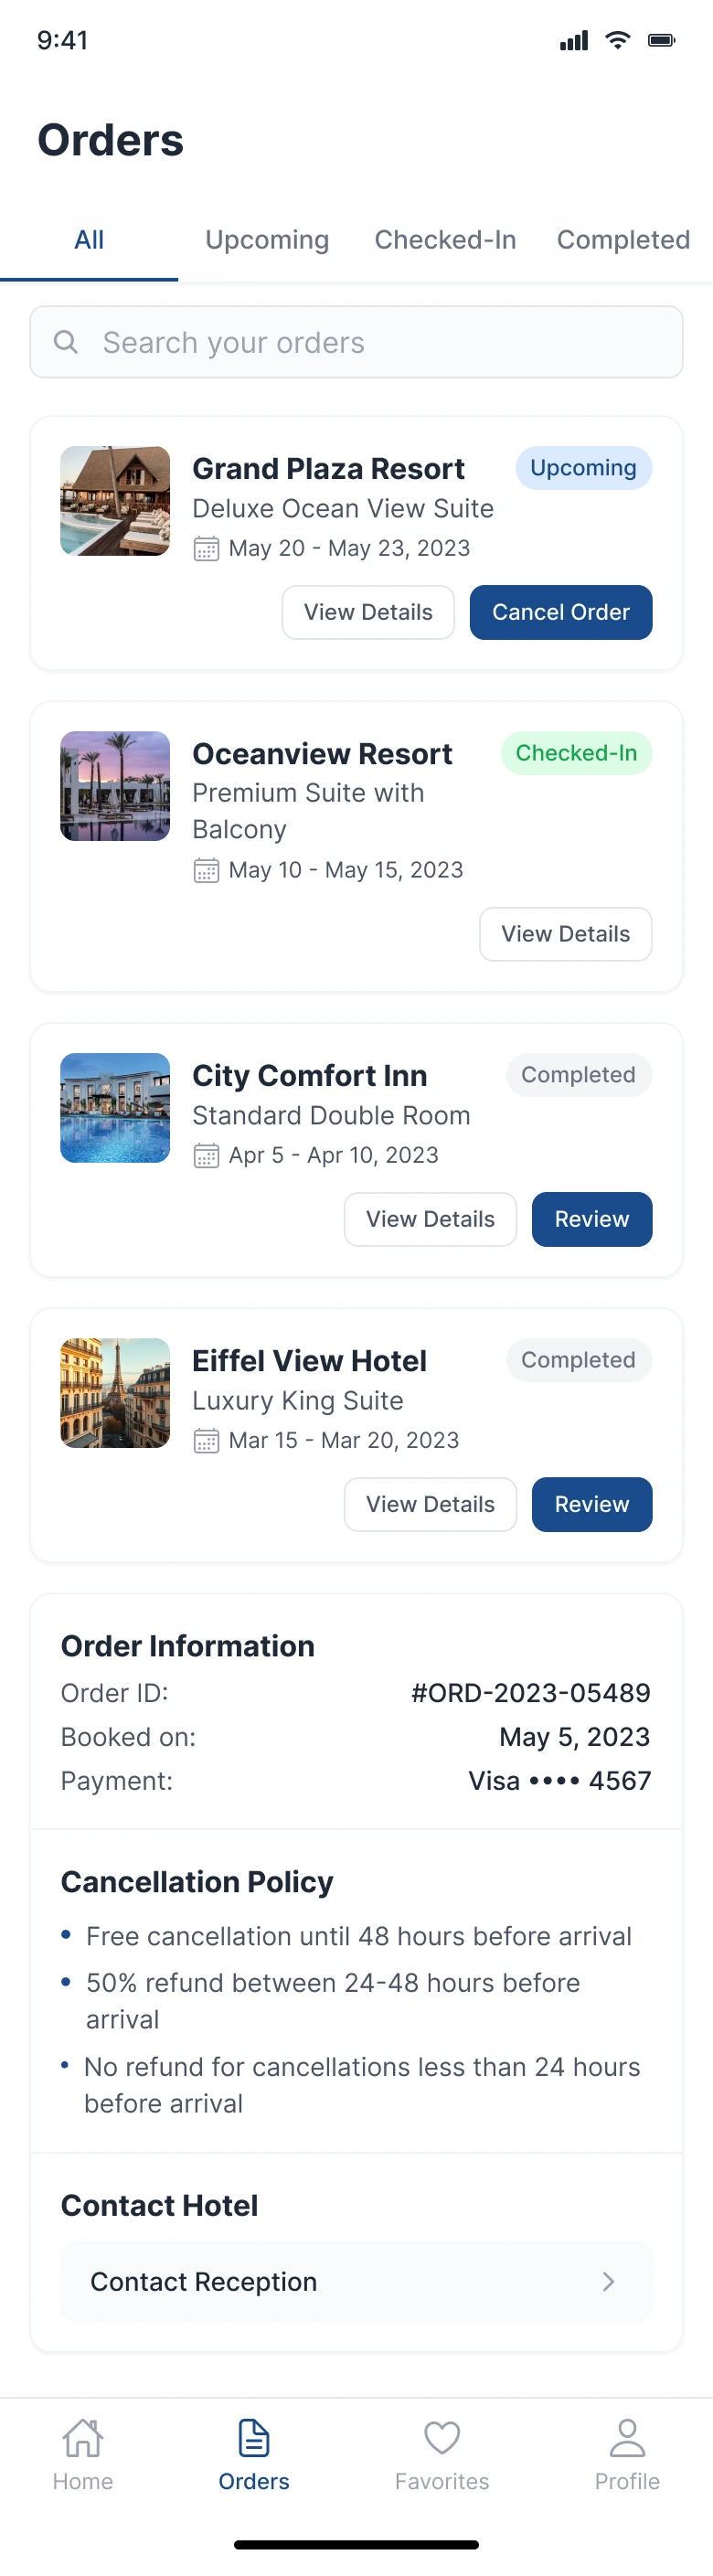Tap calendar icon beside May 20 dates
This screenshot has width=713, height=2576.
click(x=206, y=549)
